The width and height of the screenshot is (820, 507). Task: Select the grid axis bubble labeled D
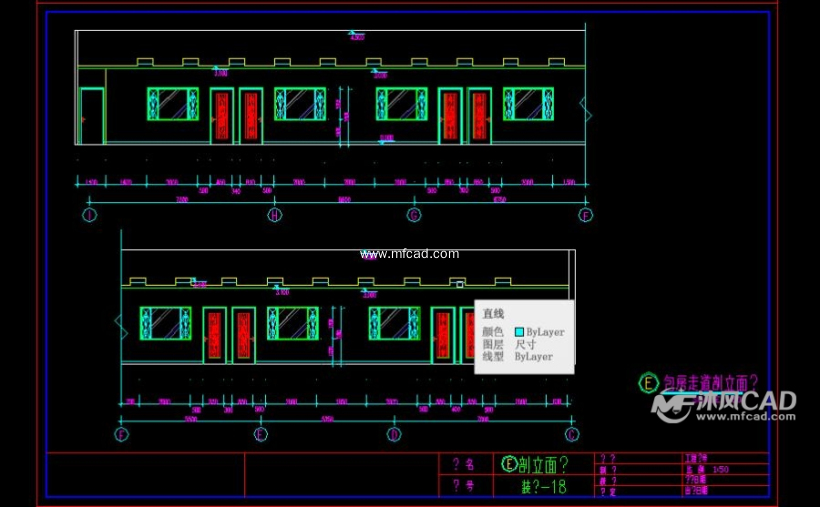(x=394, y=434)
